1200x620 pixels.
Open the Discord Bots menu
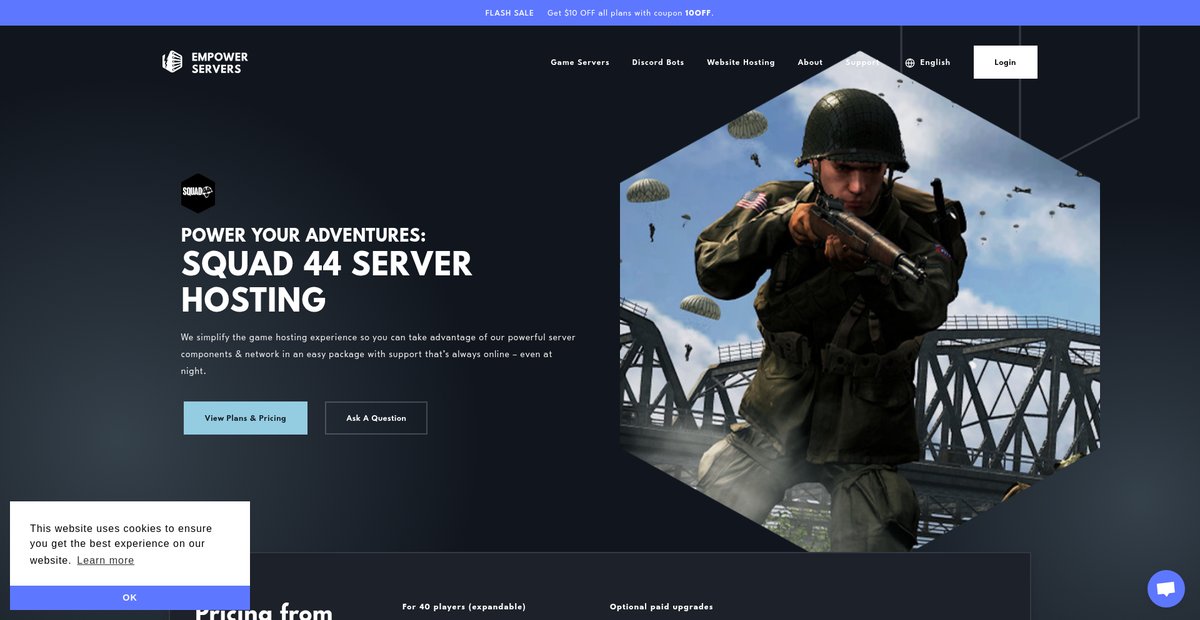click(x=658, y=62)
